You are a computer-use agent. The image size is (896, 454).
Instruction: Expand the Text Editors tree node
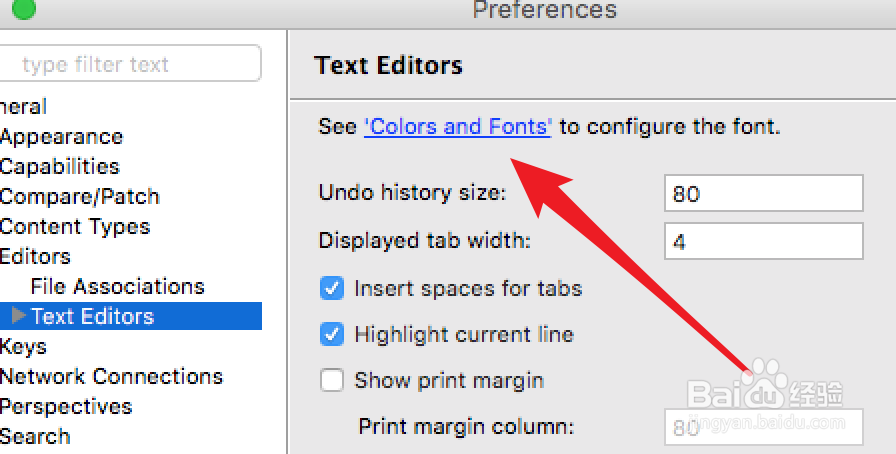coord(18,316)
